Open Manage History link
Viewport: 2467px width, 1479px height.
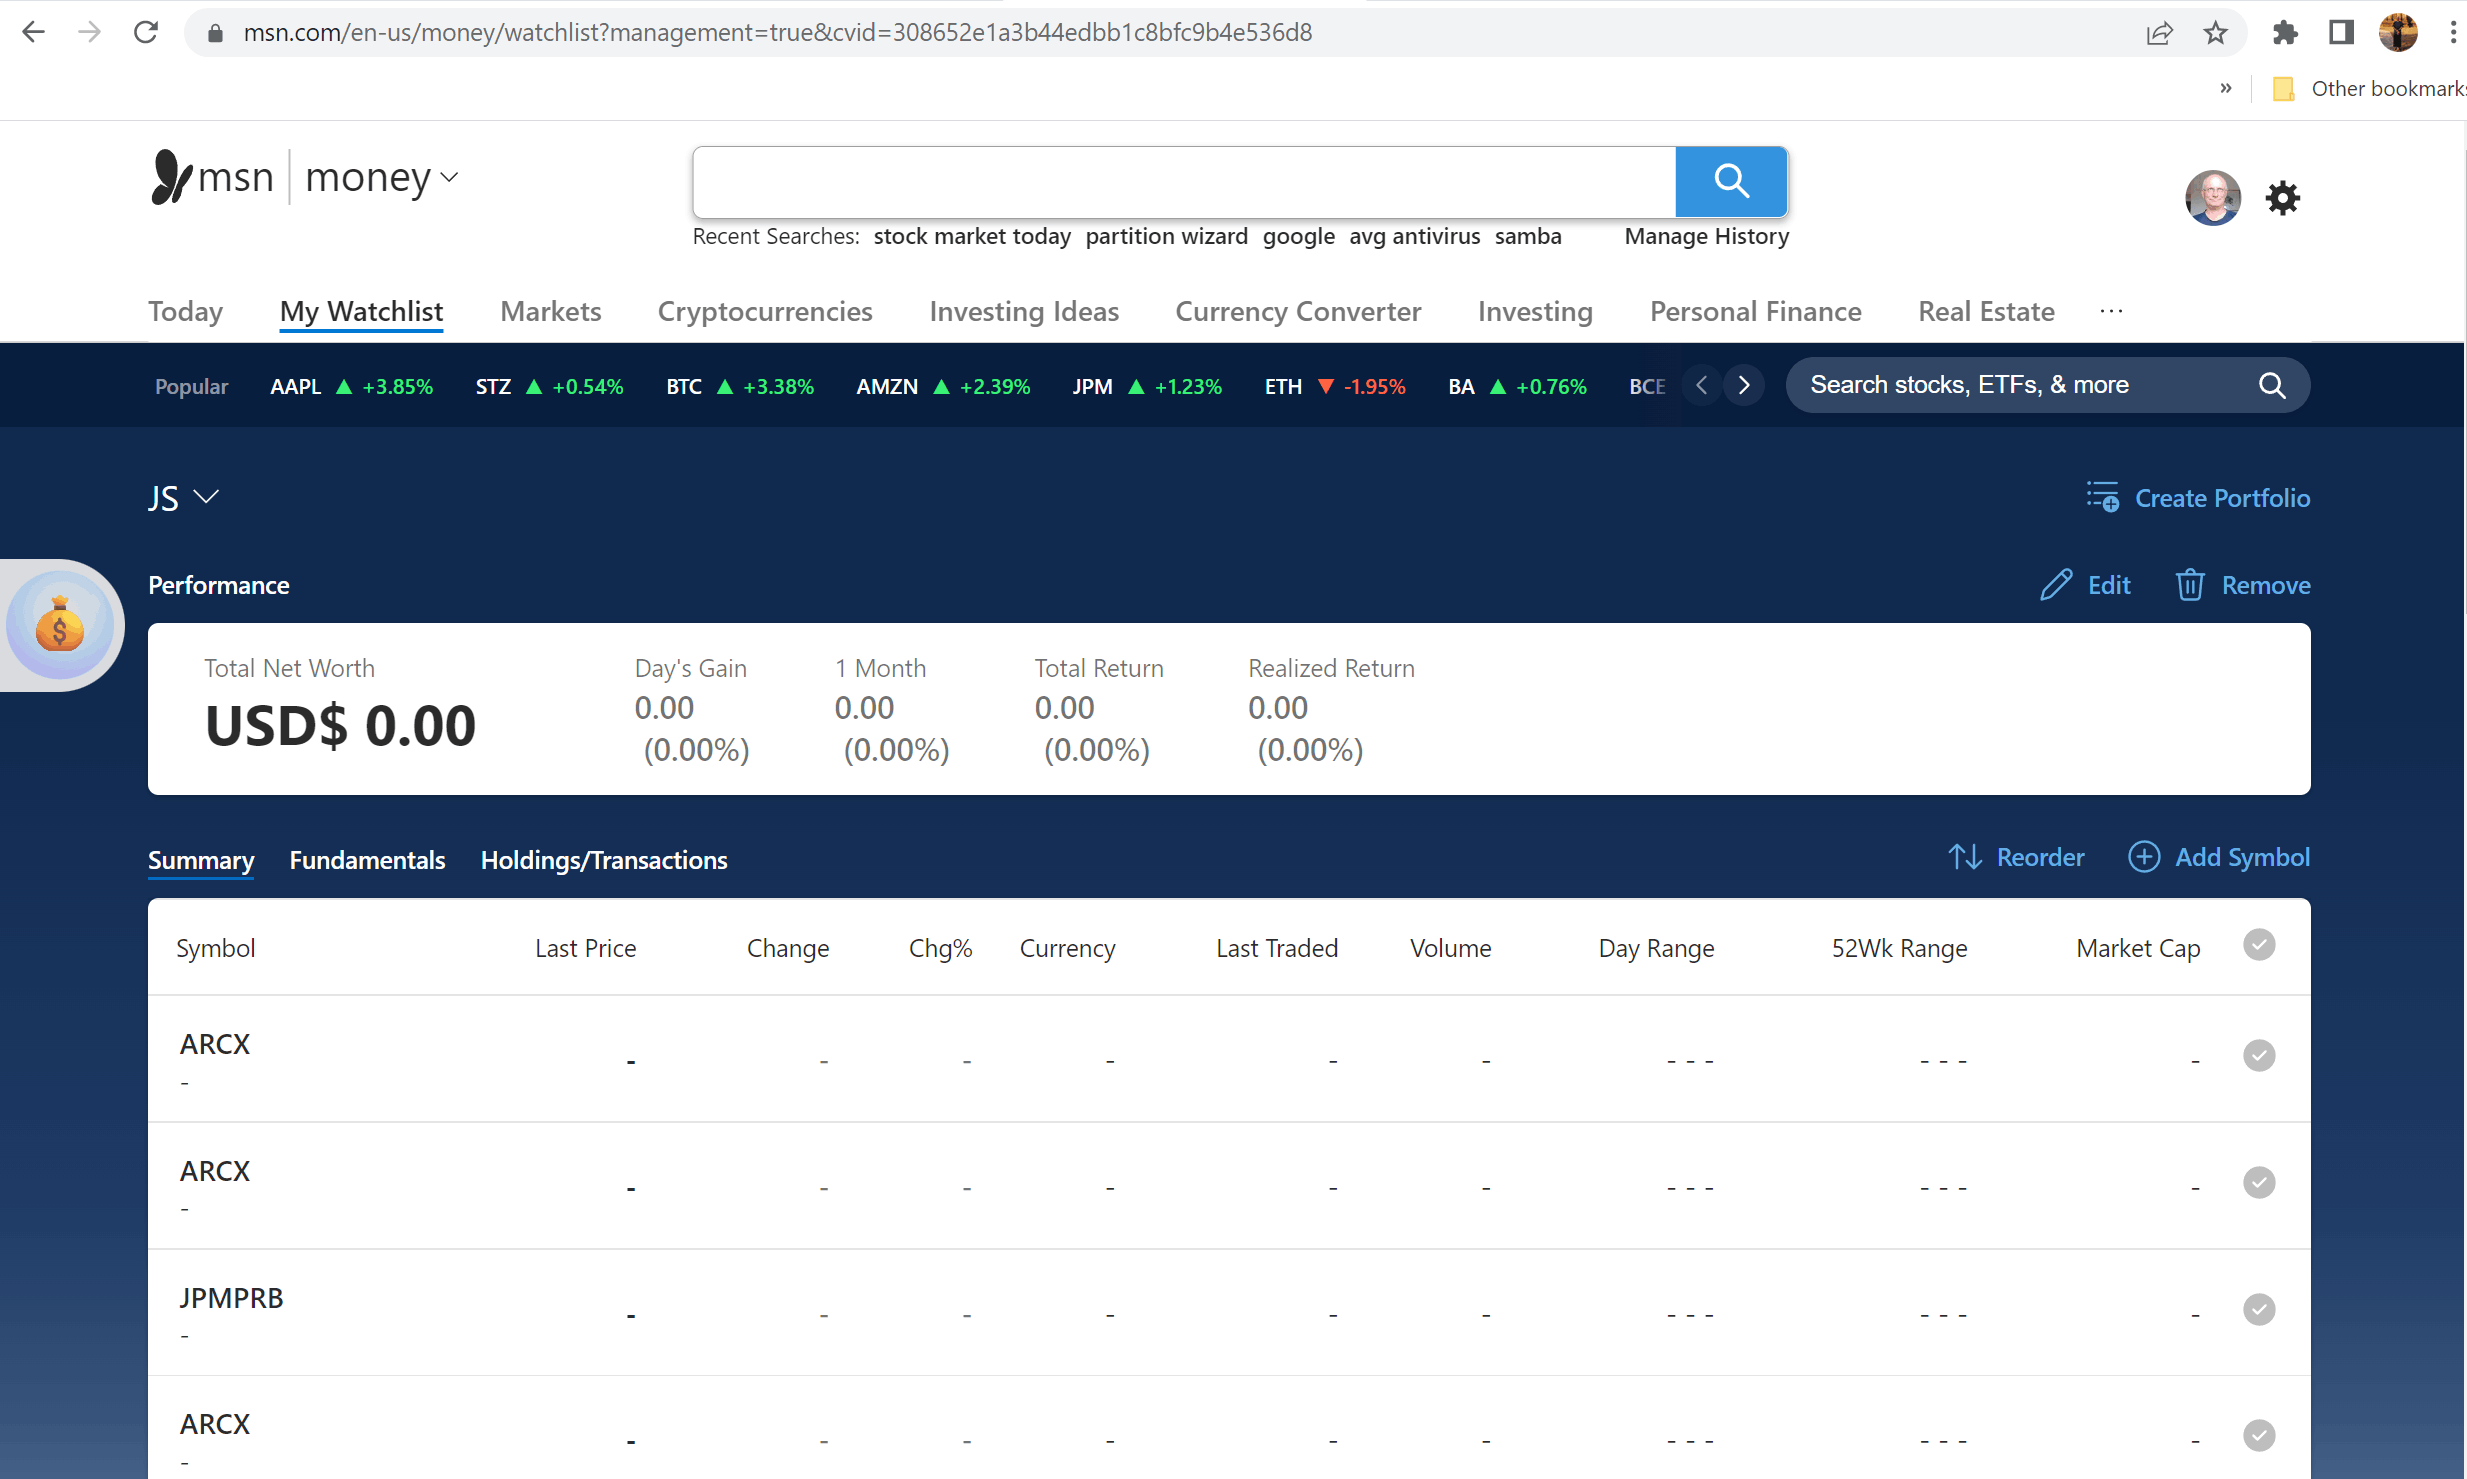pos(1706,236)
